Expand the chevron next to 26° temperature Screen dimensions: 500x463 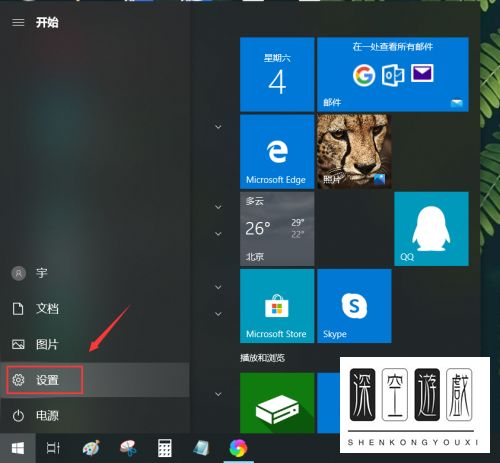coord(218,234)
